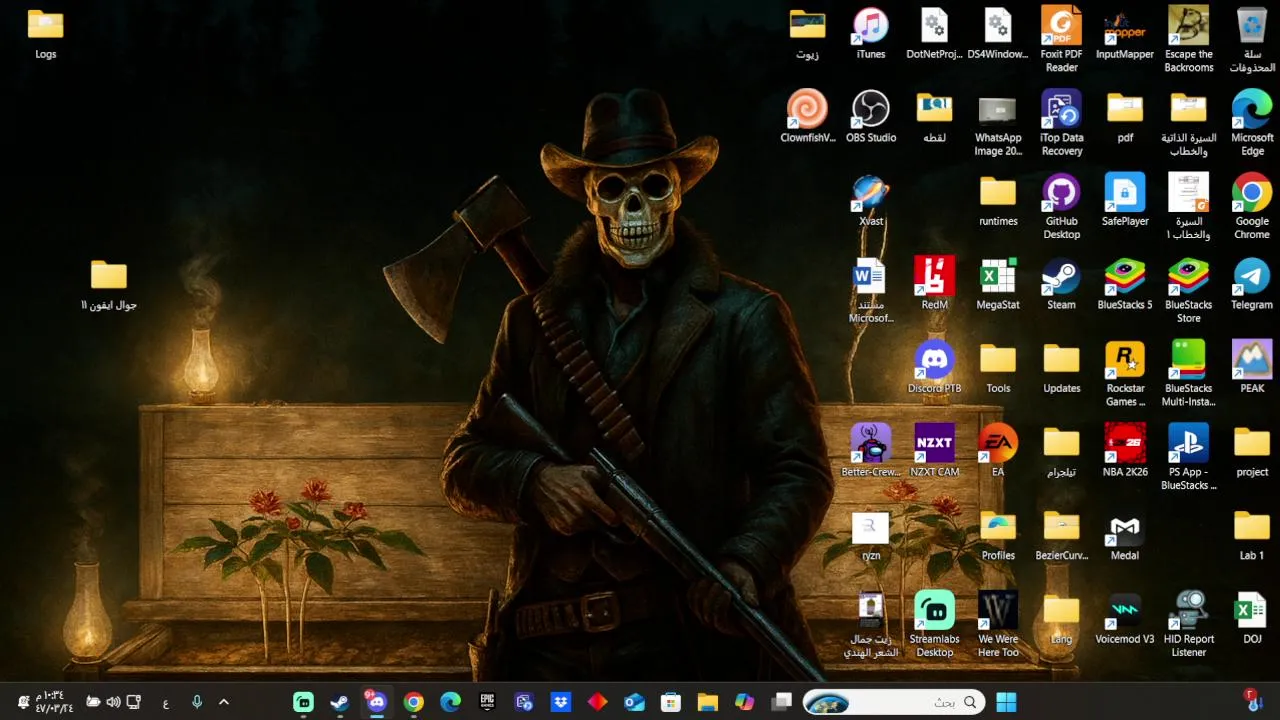Screen dimensions: 1280x720
Task: Open the MegaStat Excel shortcut
Action: click(997, 284)
